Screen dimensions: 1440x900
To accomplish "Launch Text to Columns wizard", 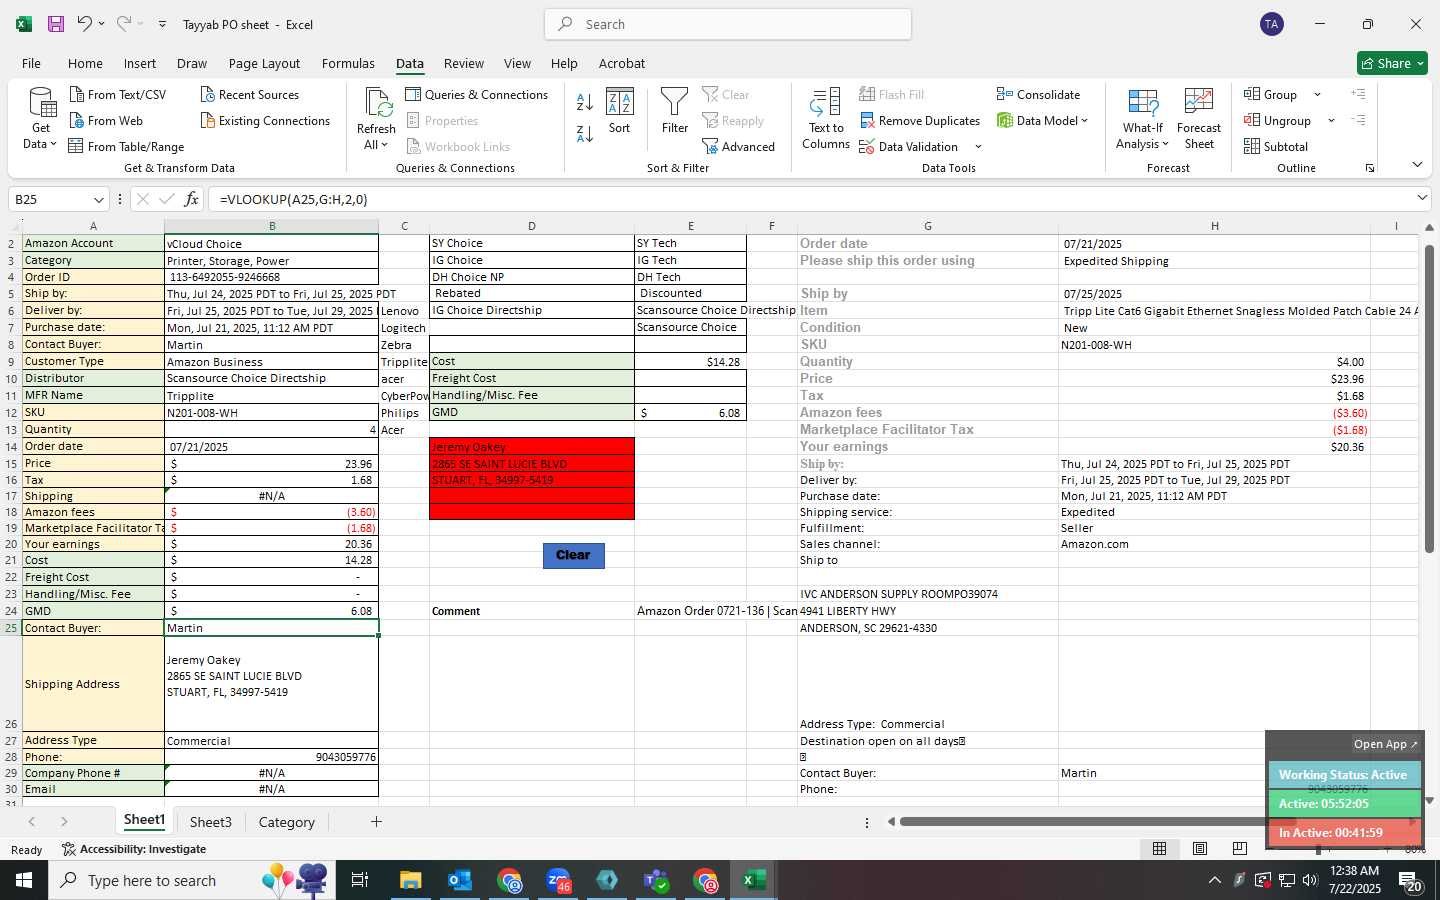I will coord(826,119).
